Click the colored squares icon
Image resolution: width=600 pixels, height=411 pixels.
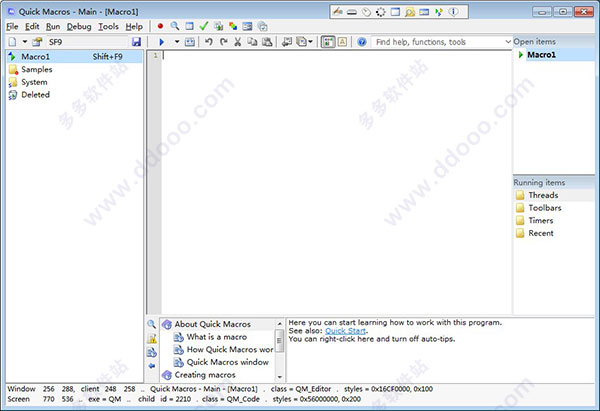[x=233, y=26]
